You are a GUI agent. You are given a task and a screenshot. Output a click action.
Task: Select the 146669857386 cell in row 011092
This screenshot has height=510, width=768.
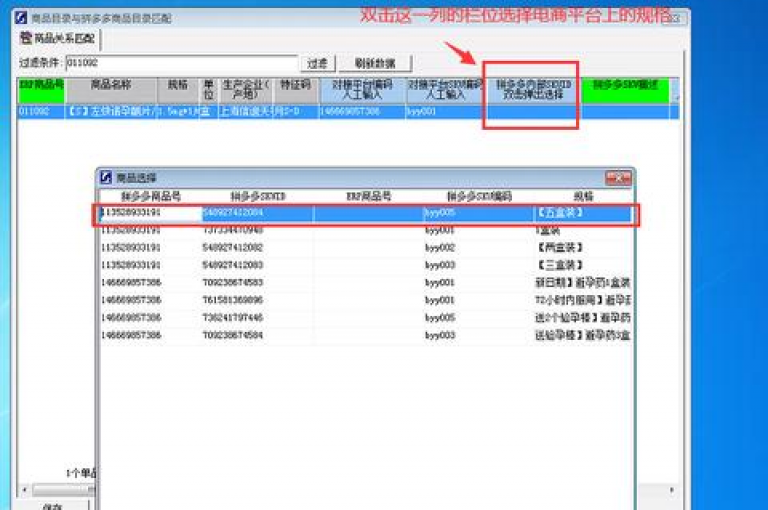[x=362, y=112]
